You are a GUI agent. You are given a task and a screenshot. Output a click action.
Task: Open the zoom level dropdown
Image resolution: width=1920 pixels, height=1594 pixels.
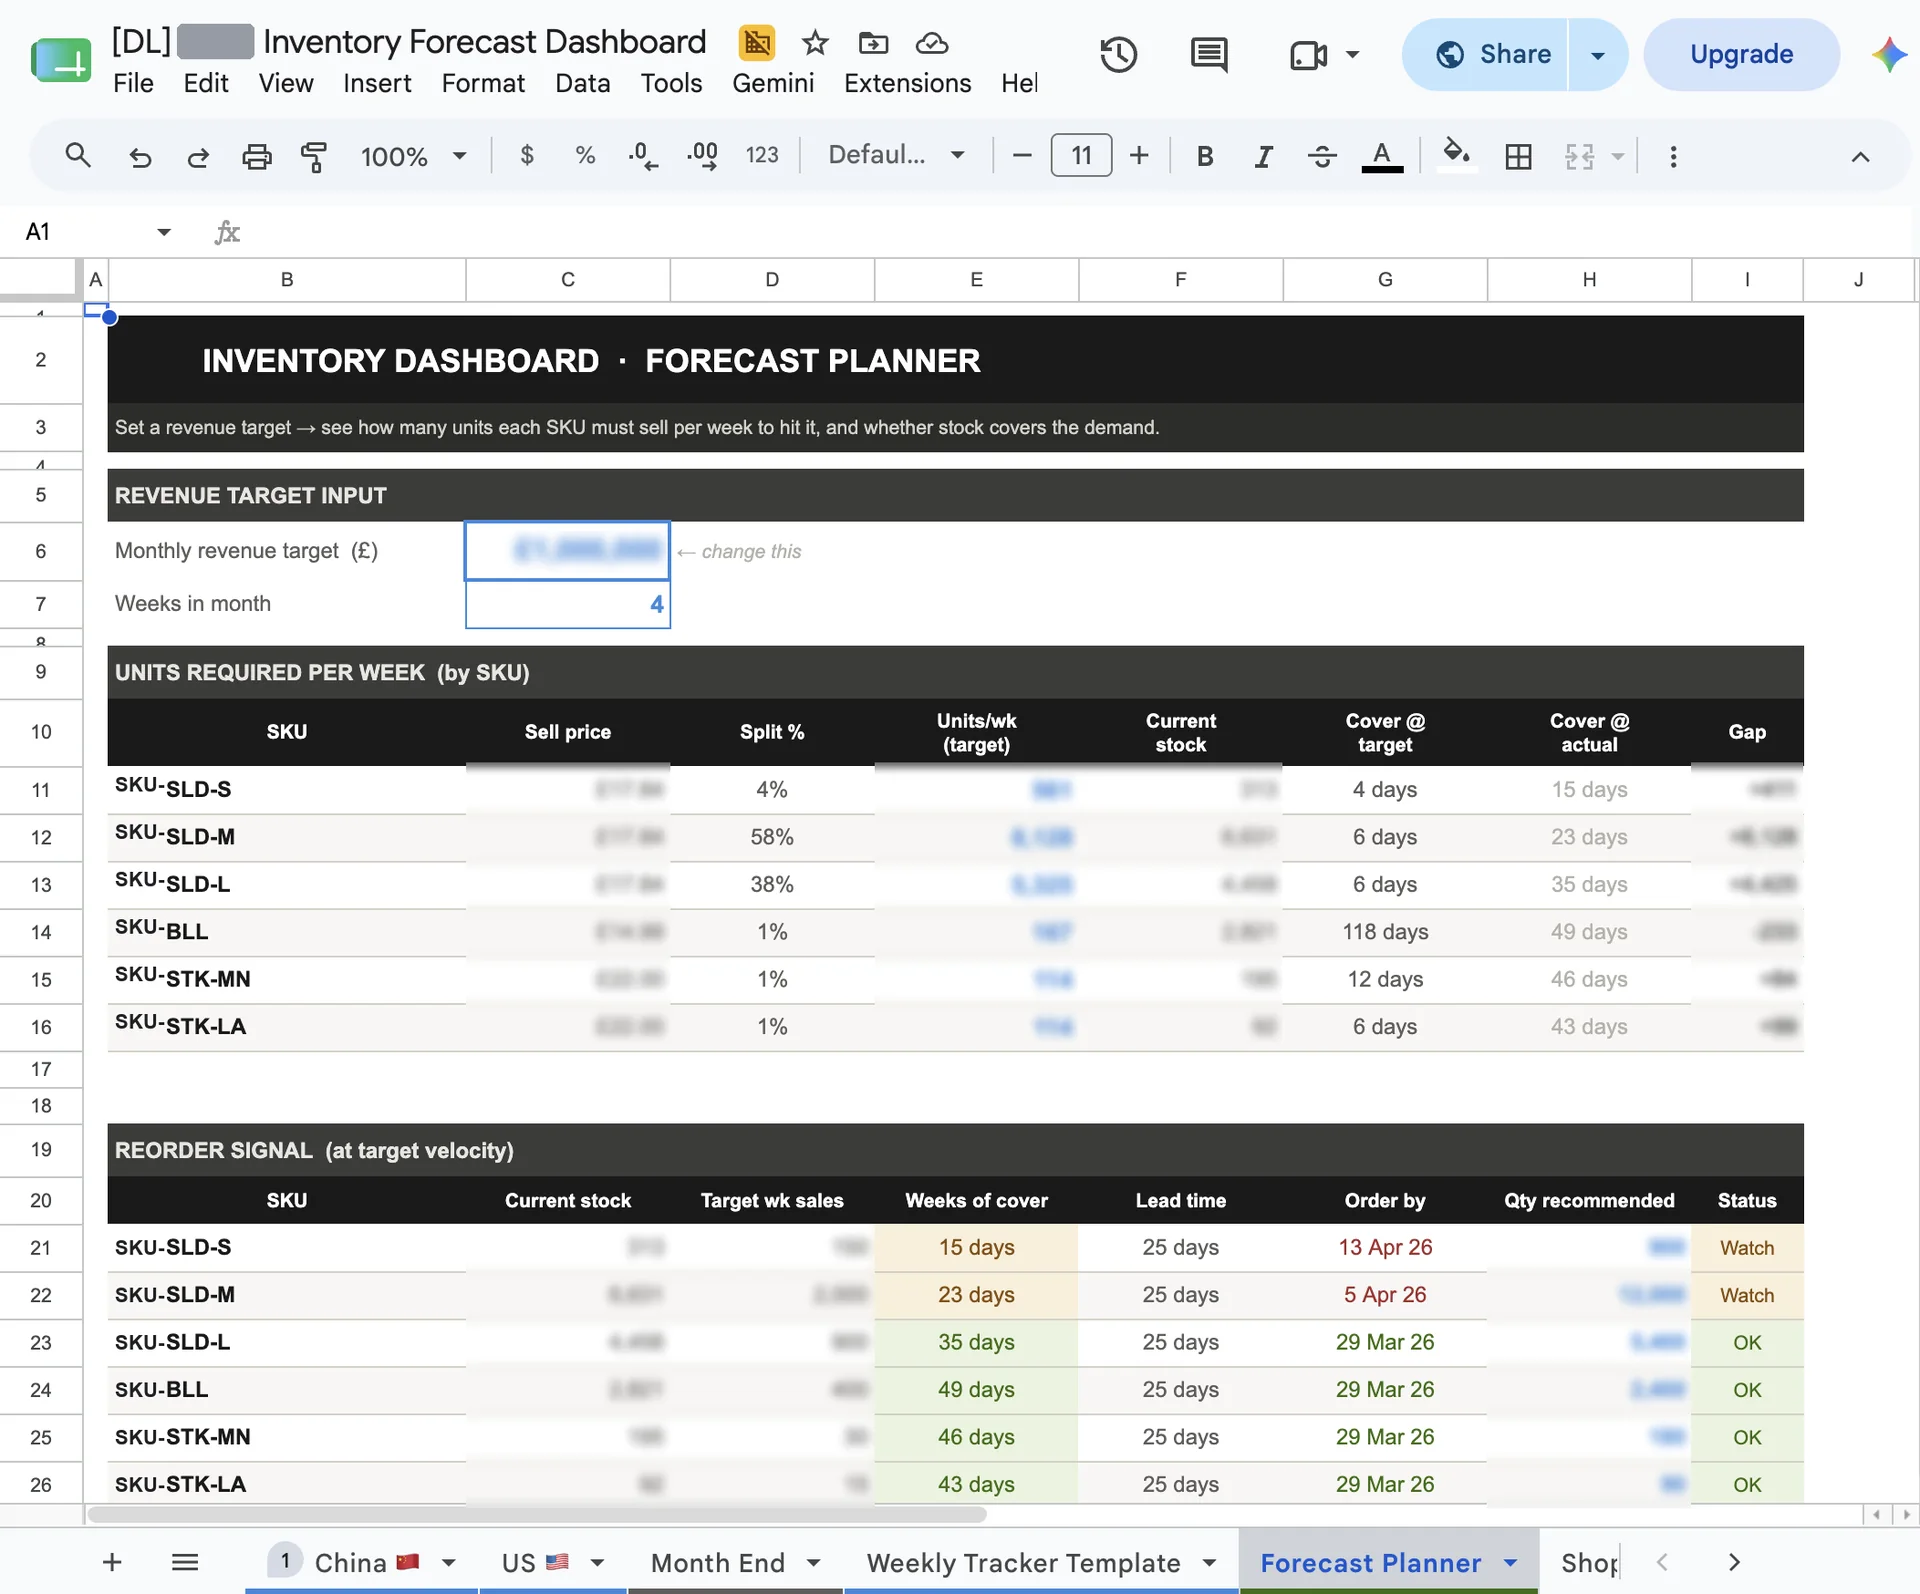click(x=414, y=156)
